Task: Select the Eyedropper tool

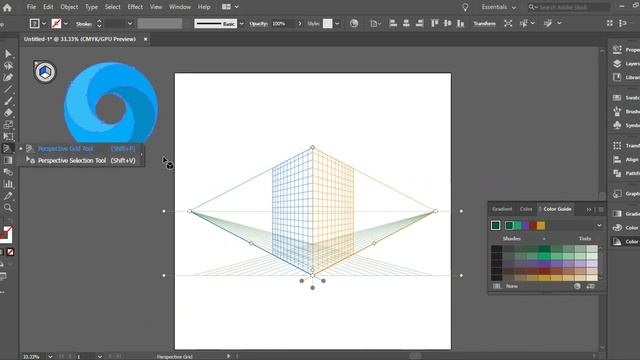Action: click(x=8, y=196)
